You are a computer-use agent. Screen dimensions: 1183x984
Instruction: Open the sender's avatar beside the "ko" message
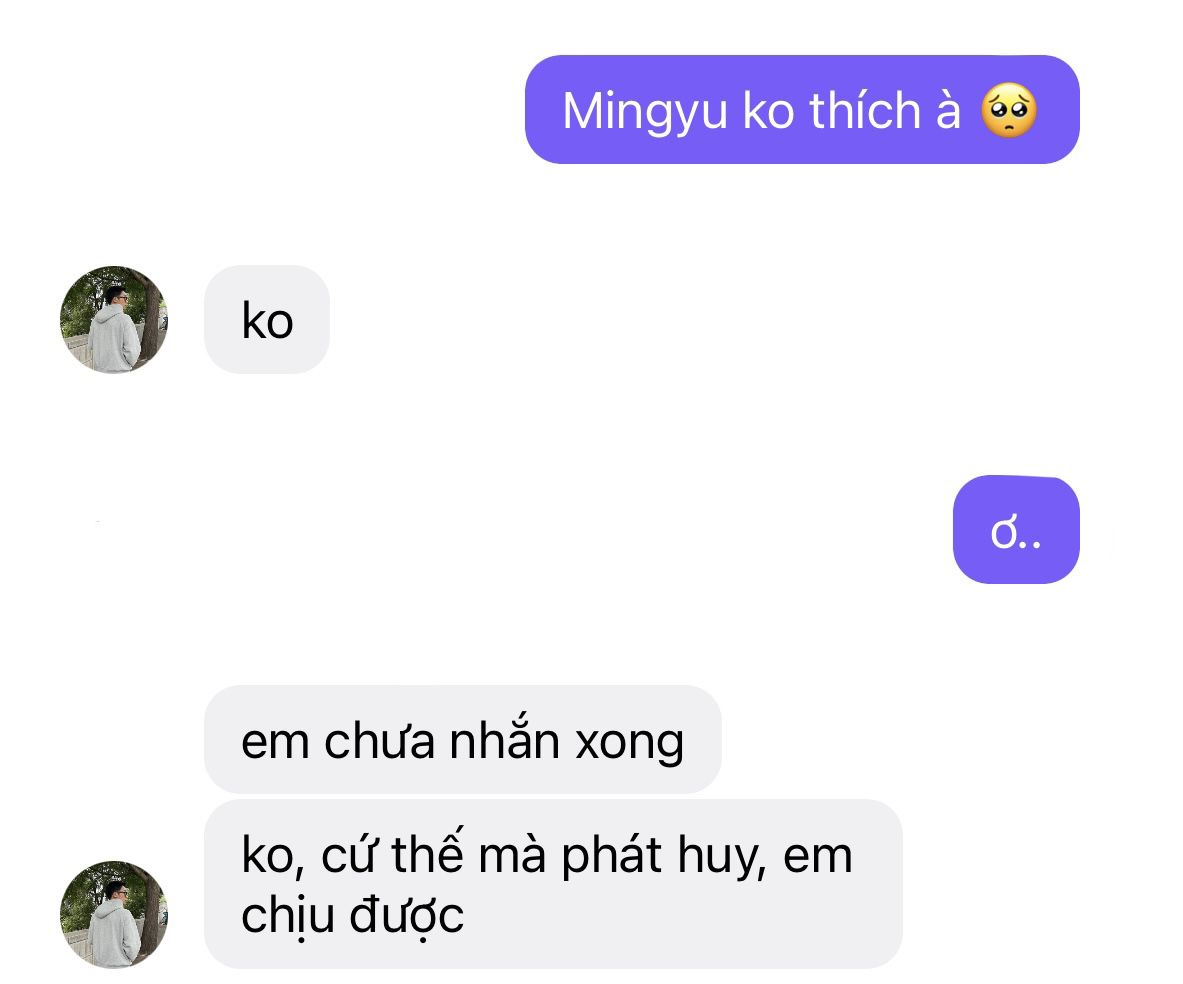tap(114, 319)
